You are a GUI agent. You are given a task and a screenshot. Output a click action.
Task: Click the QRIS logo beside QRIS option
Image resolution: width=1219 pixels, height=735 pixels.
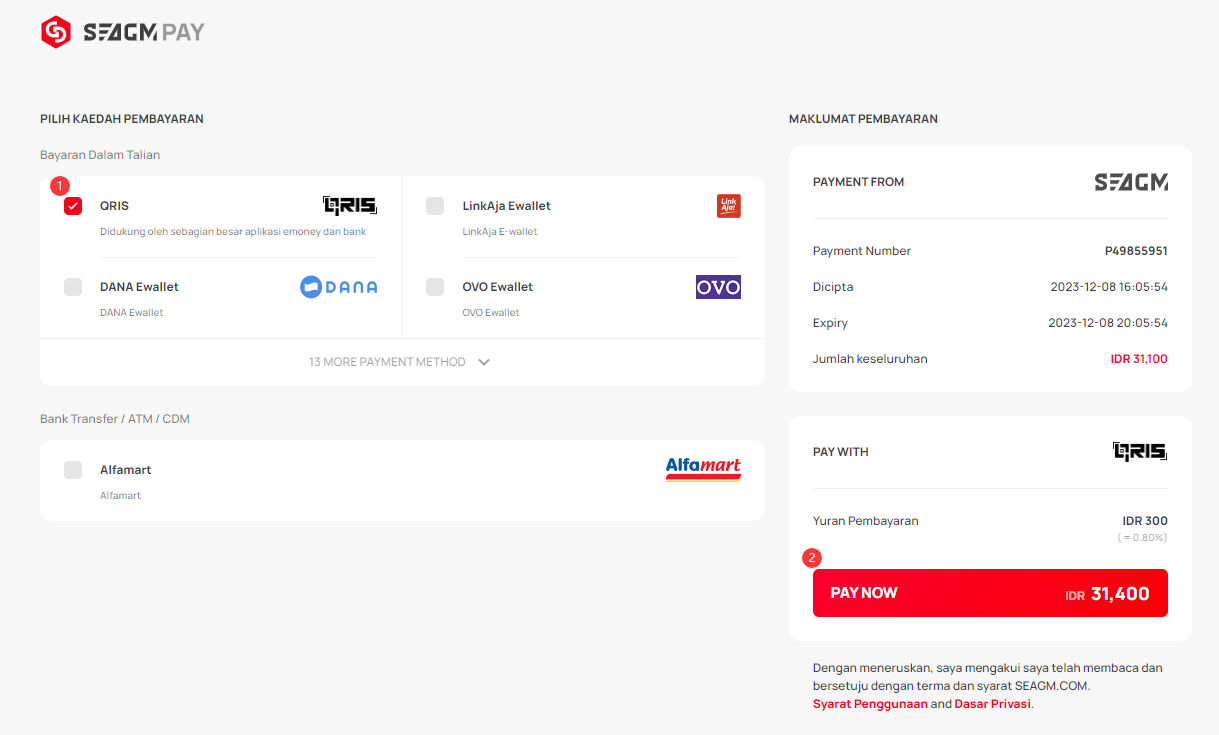coord(350,206)
